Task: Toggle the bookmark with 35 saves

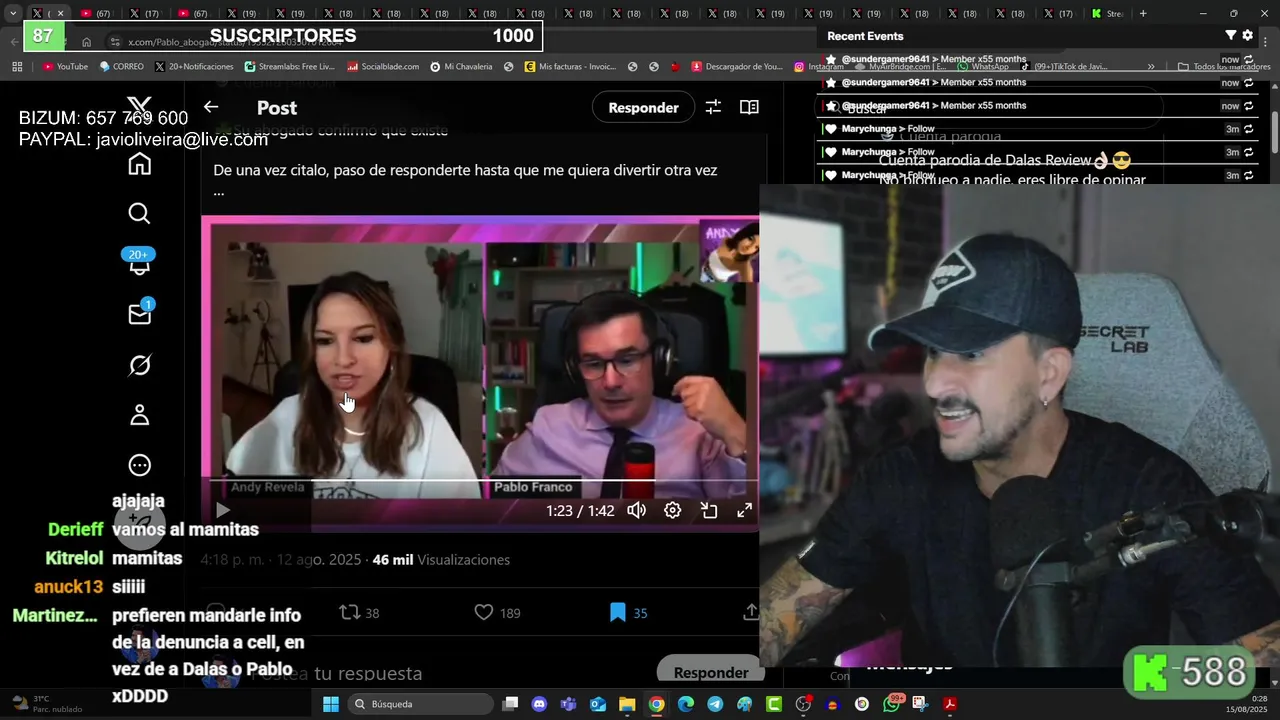Action: (628, 613)
